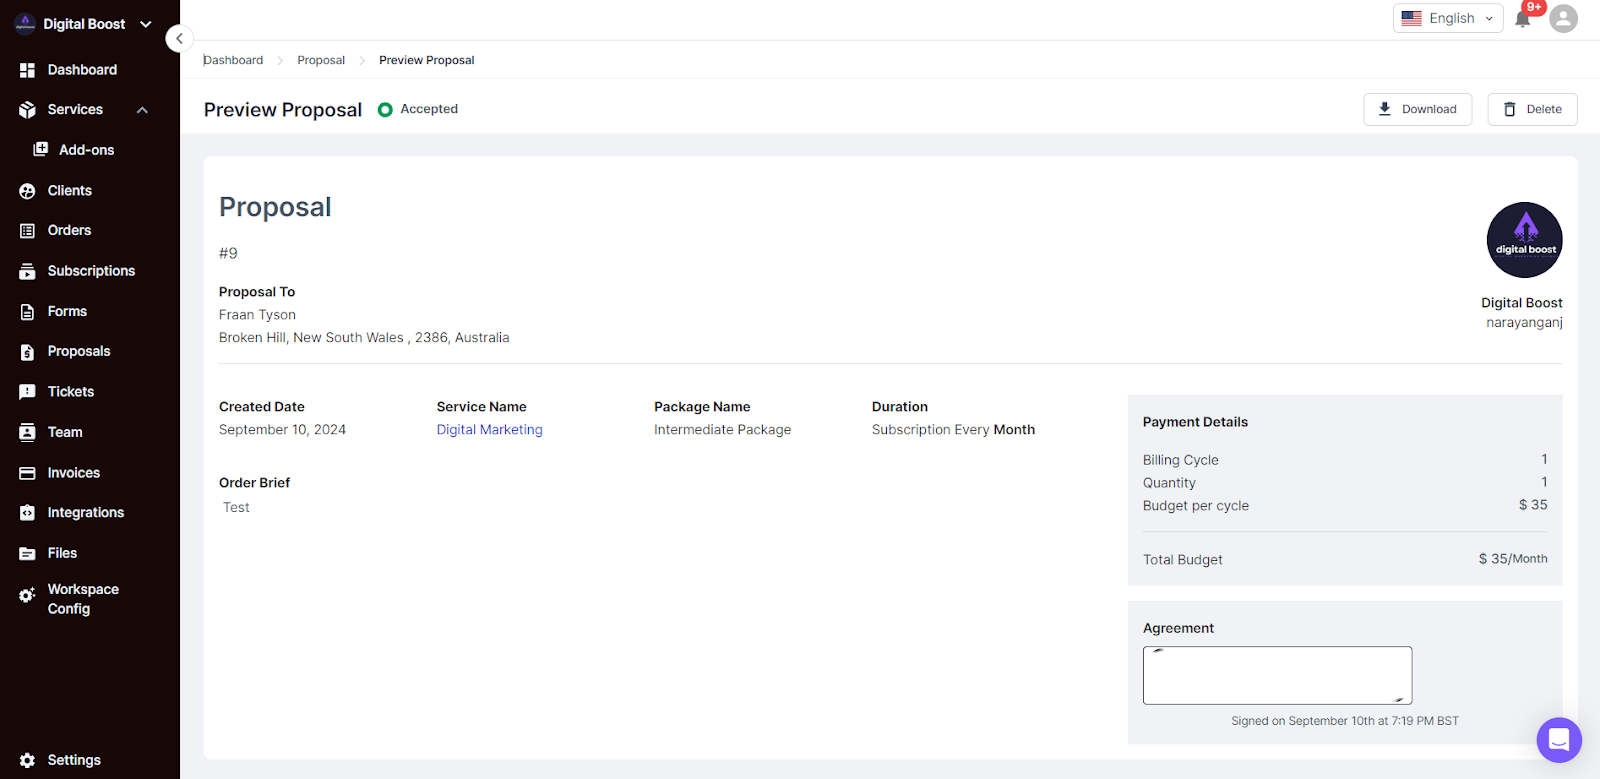The image size is (1600, 779).
Task: Click the Services cube icon
Action: point(27,110)
